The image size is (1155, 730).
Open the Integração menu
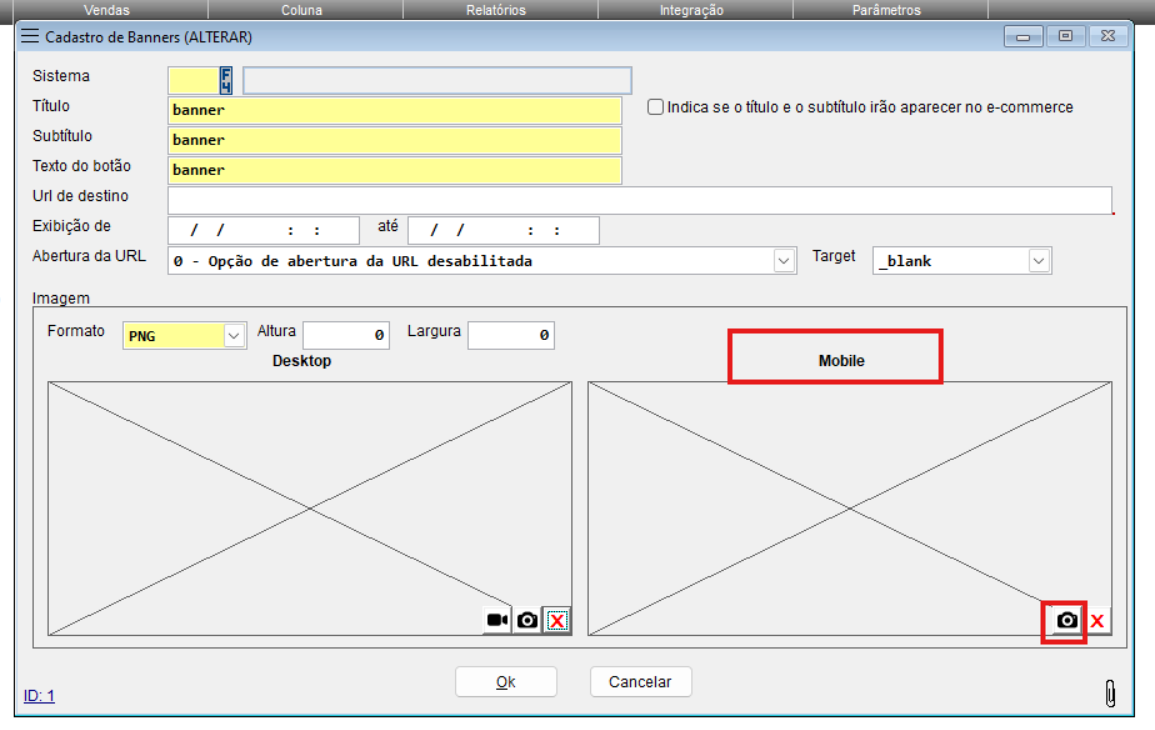[x=691, y=10]
